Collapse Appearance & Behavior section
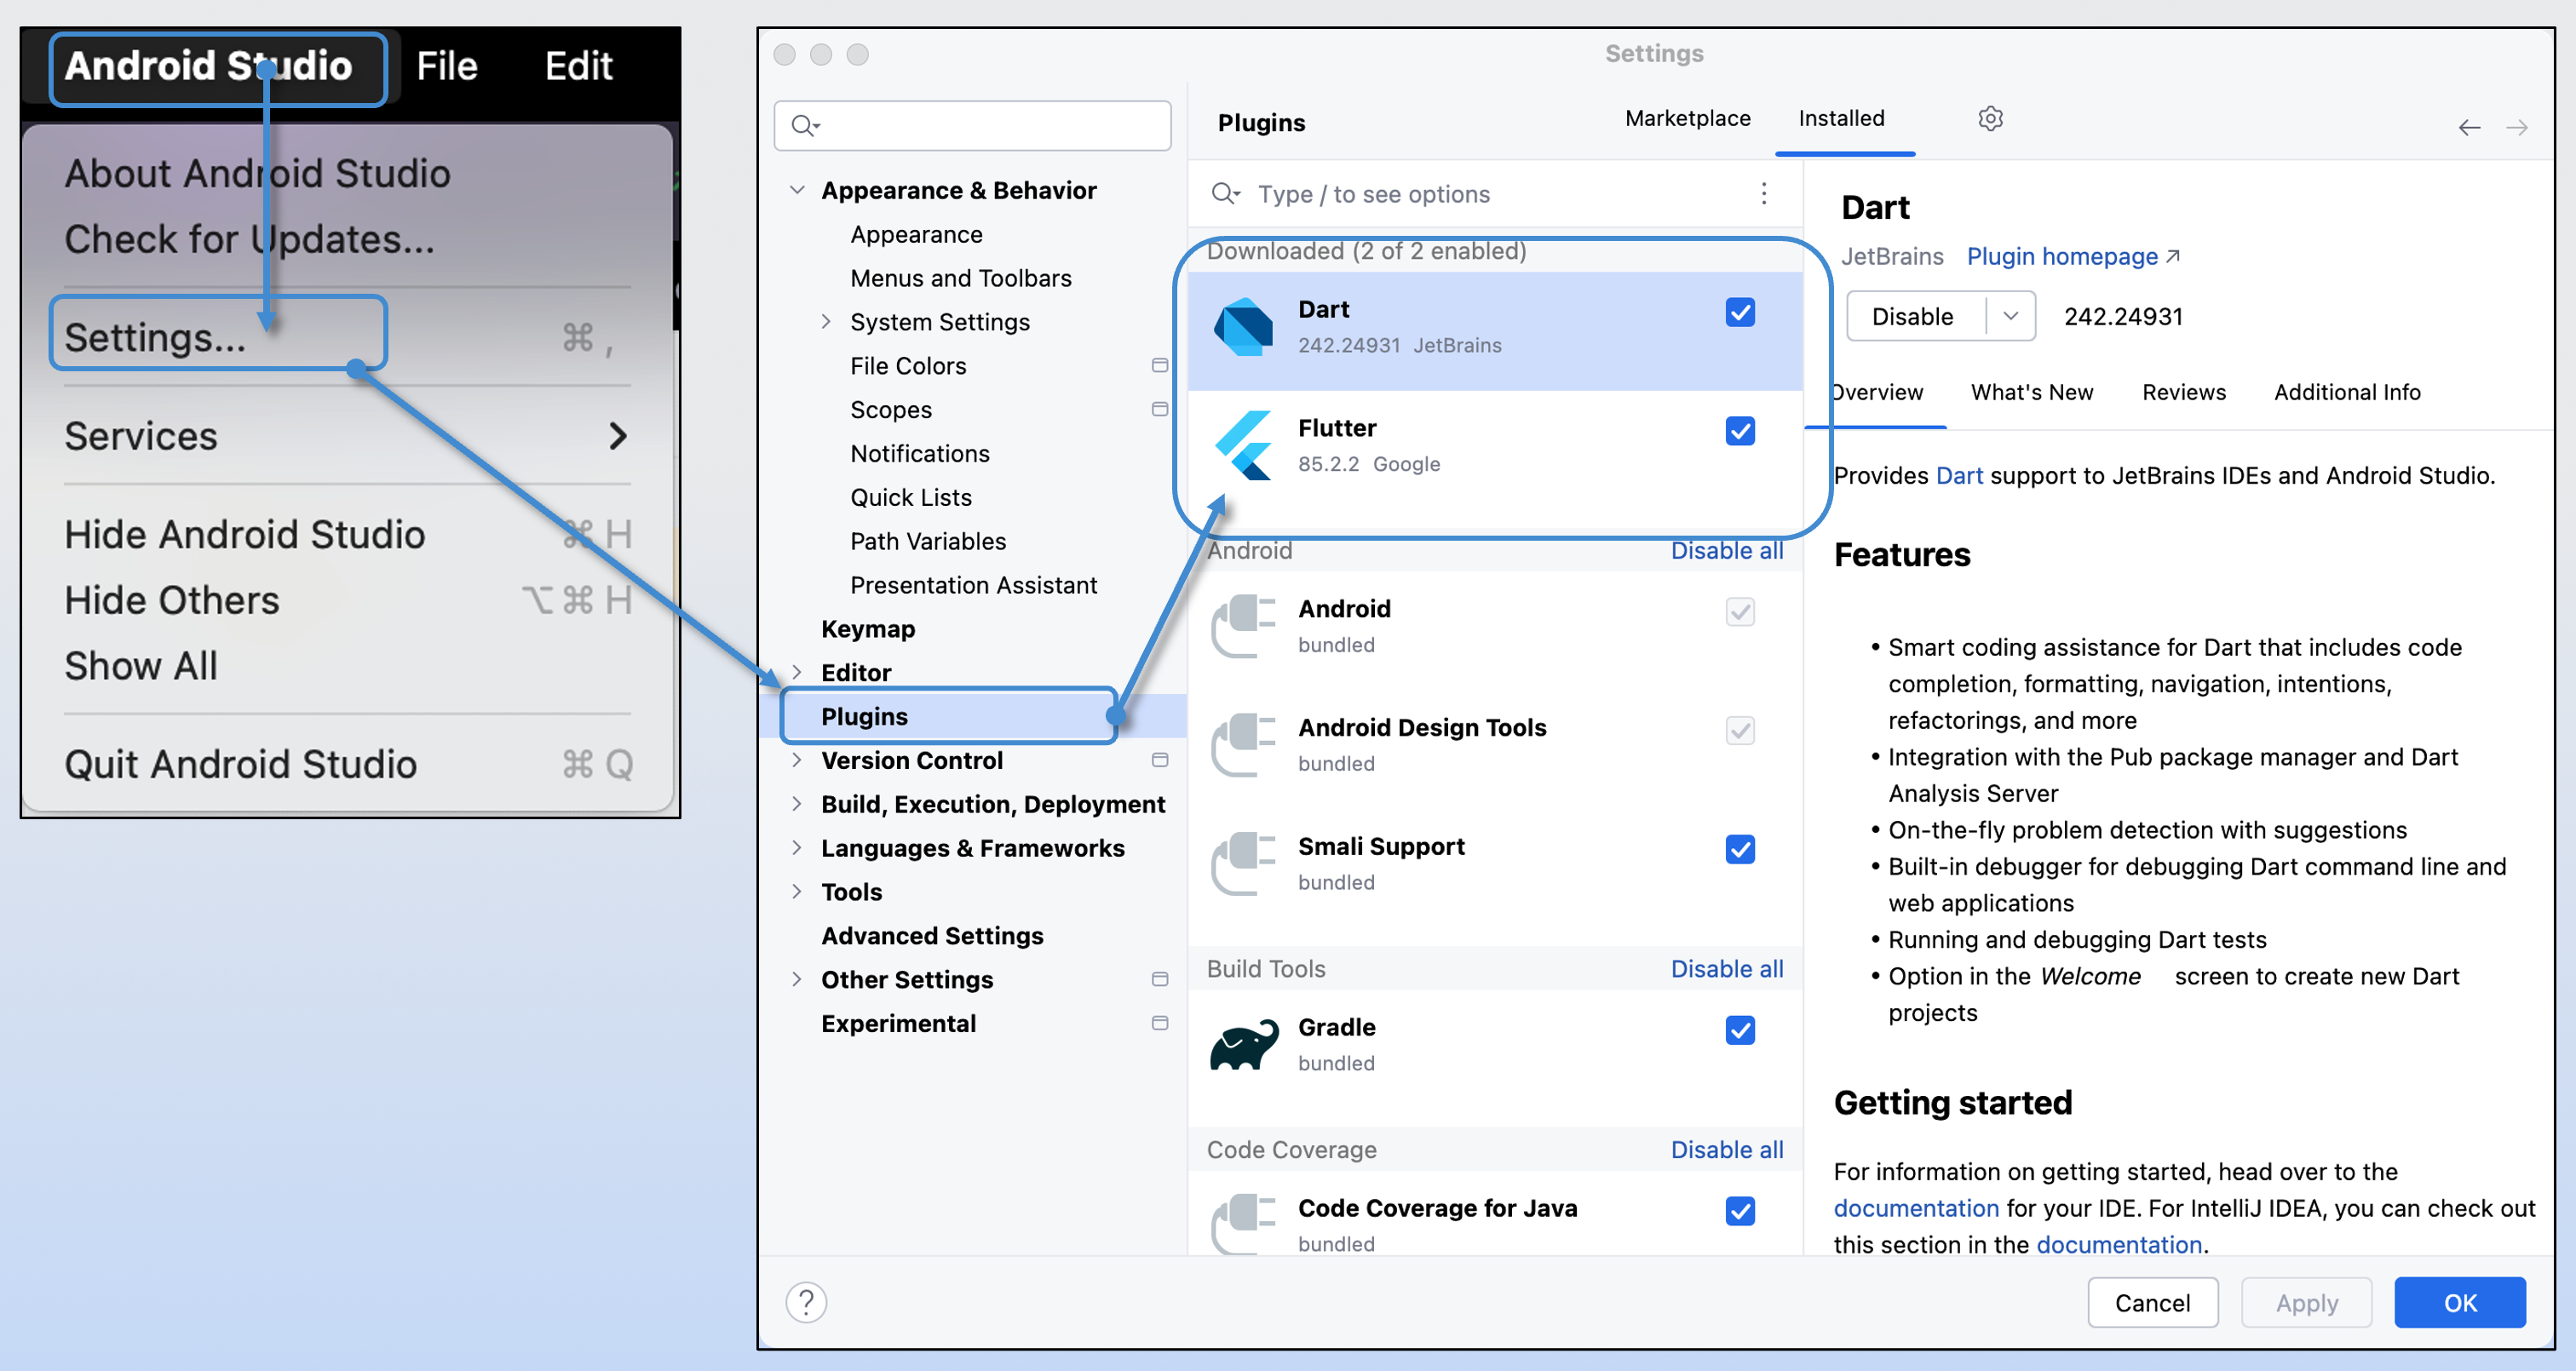Viewport: 2576px width, 1371px height. coord(797,190)
